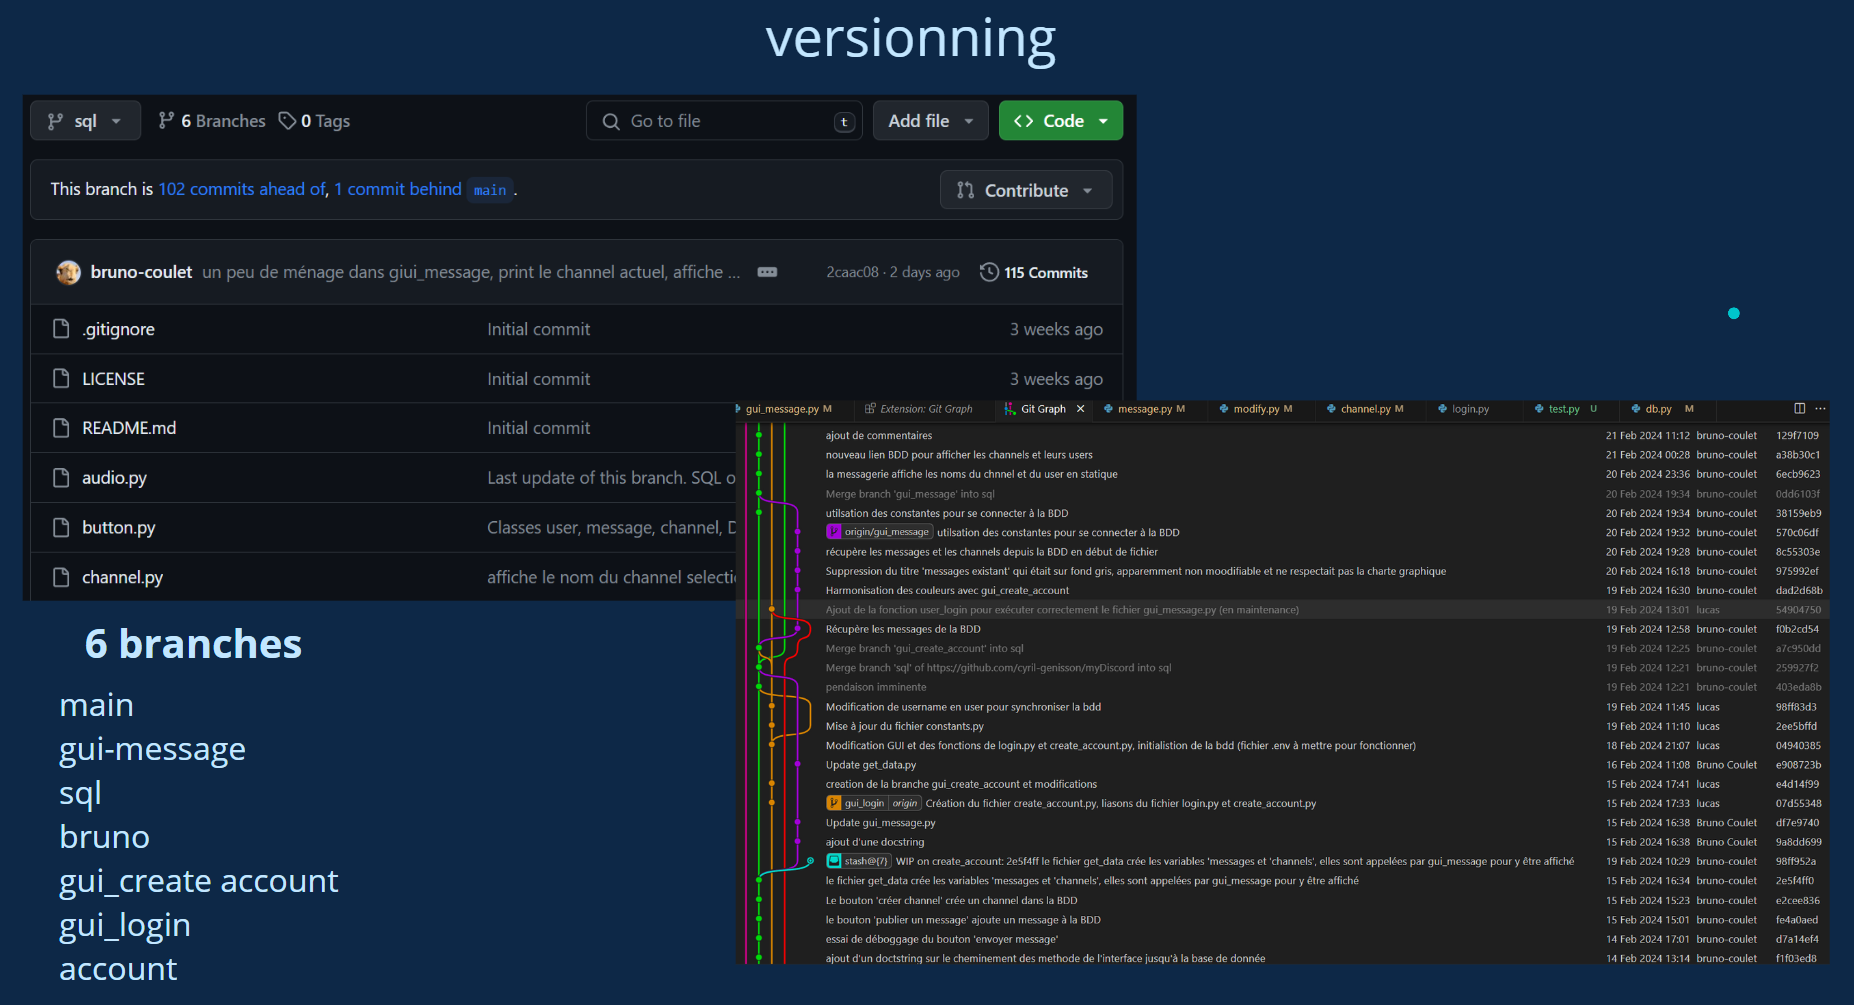This screenshot has width=1854, height=1005.
Task: Select commit 'Harmonisation des couleurs avec gui_create_account'
Action: point(947,590)
